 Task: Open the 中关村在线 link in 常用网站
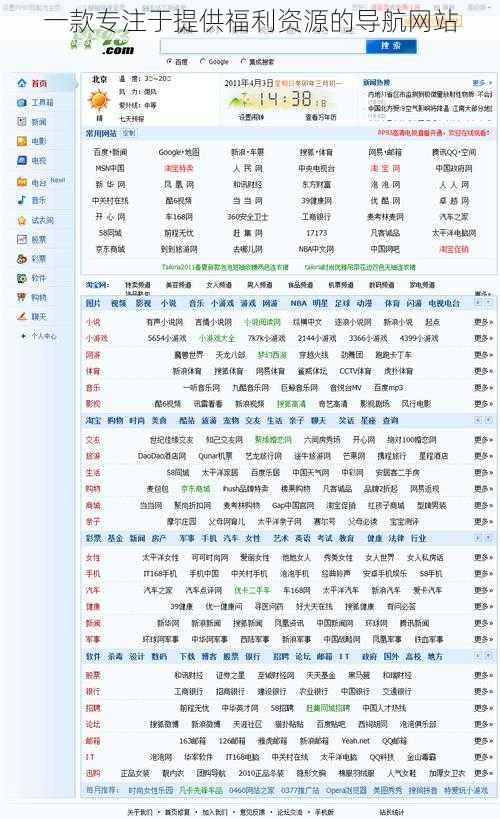[x=110, y=201]
